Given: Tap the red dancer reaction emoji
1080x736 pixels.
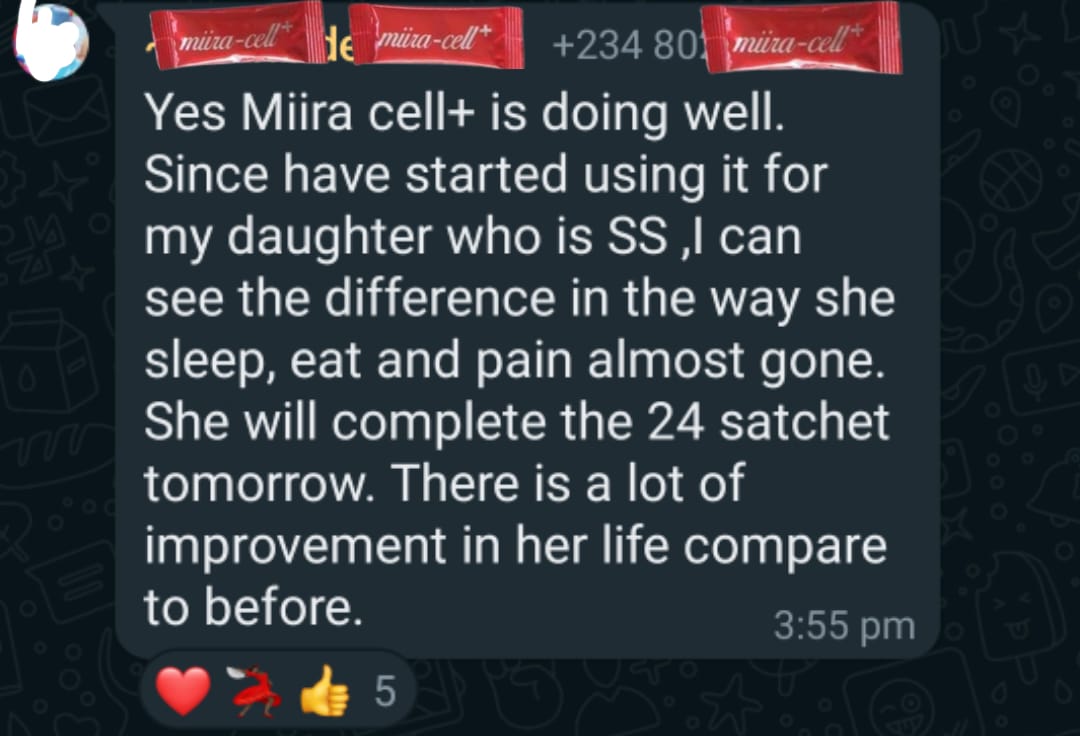Looking at the screenshot, I should click(x=255, y=691).
